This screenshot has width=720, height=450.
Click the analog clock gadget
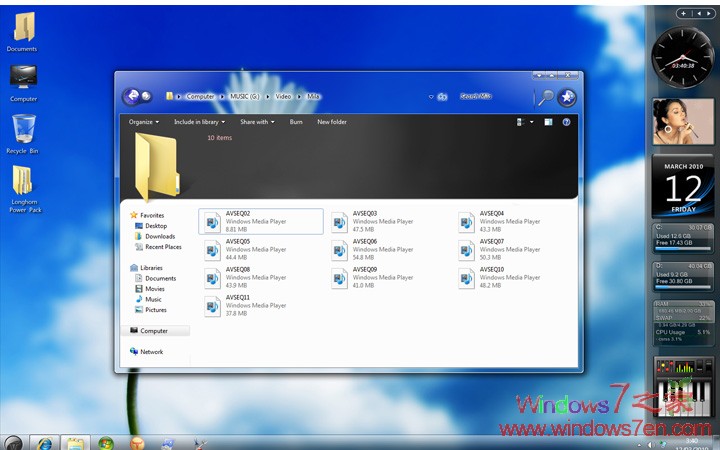pos(683,57)
